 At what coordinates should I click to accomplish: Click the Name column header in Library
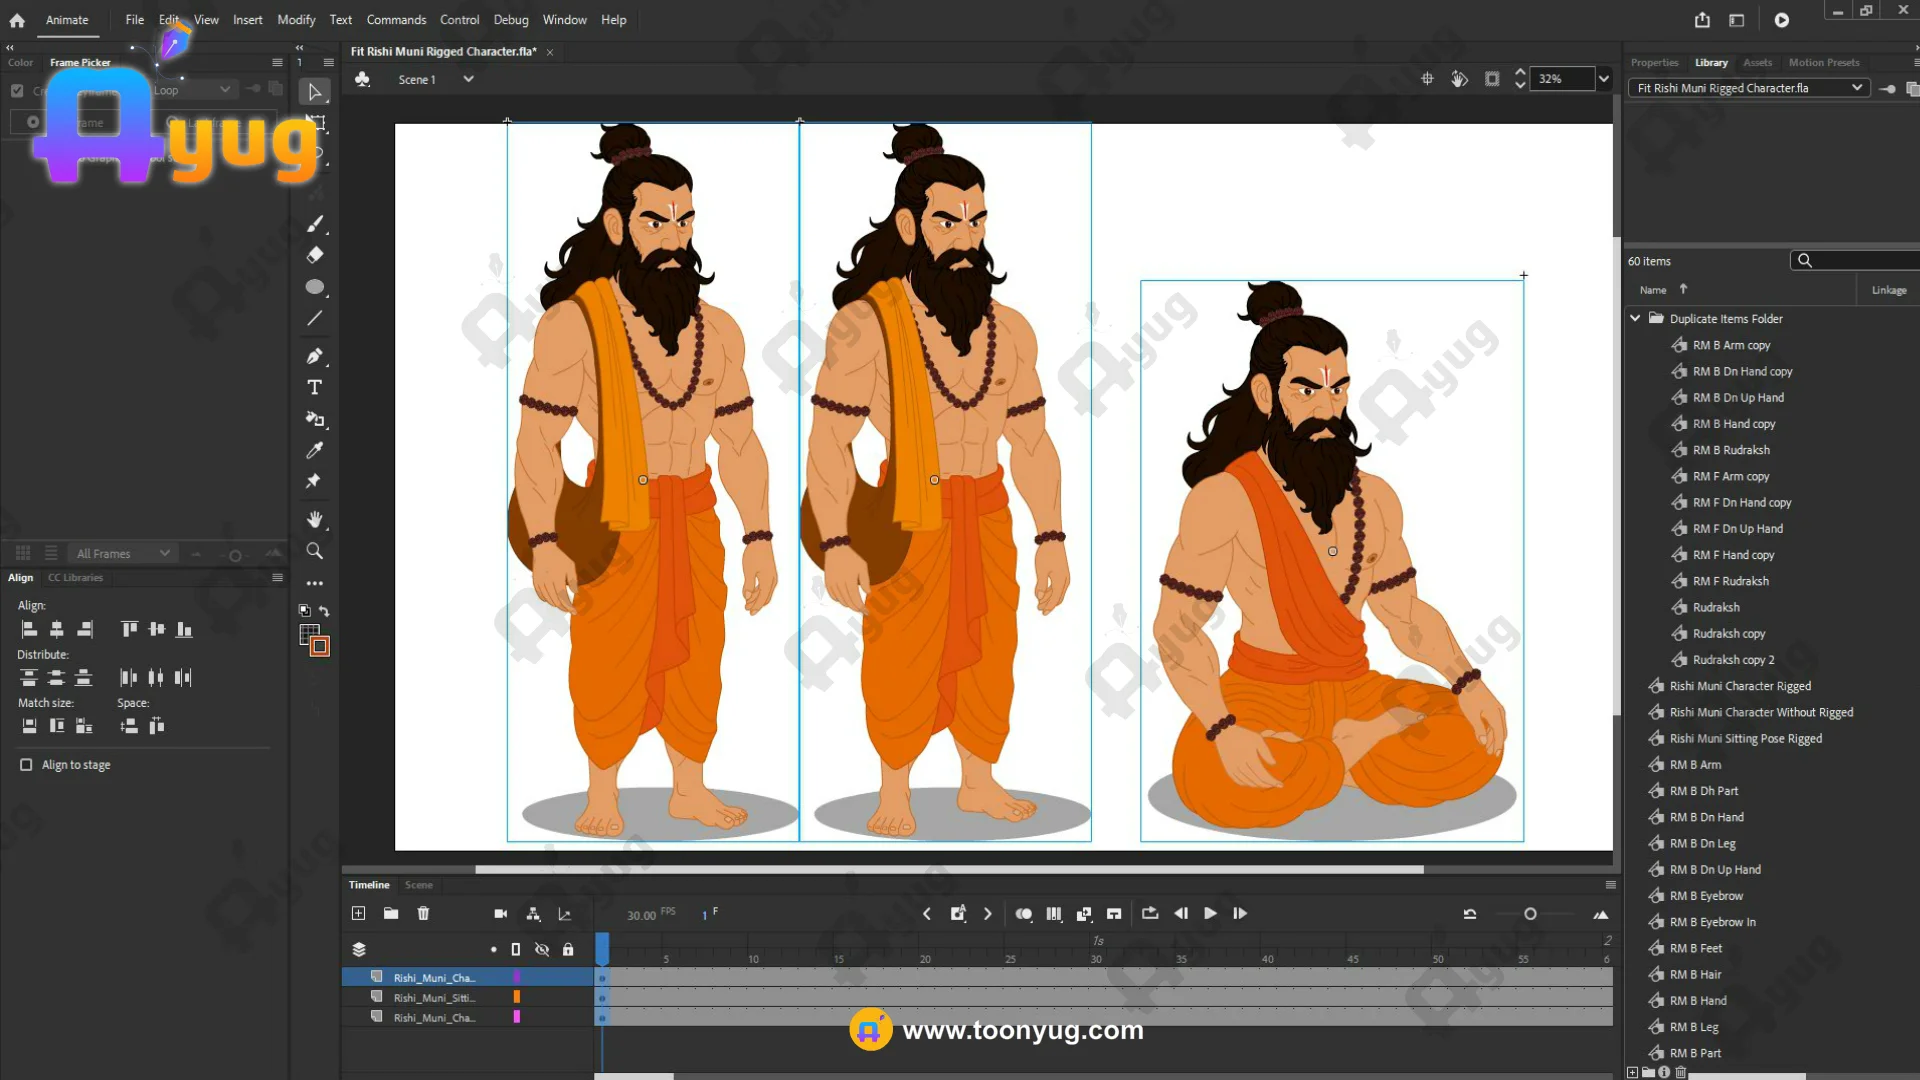[1653, 290]
